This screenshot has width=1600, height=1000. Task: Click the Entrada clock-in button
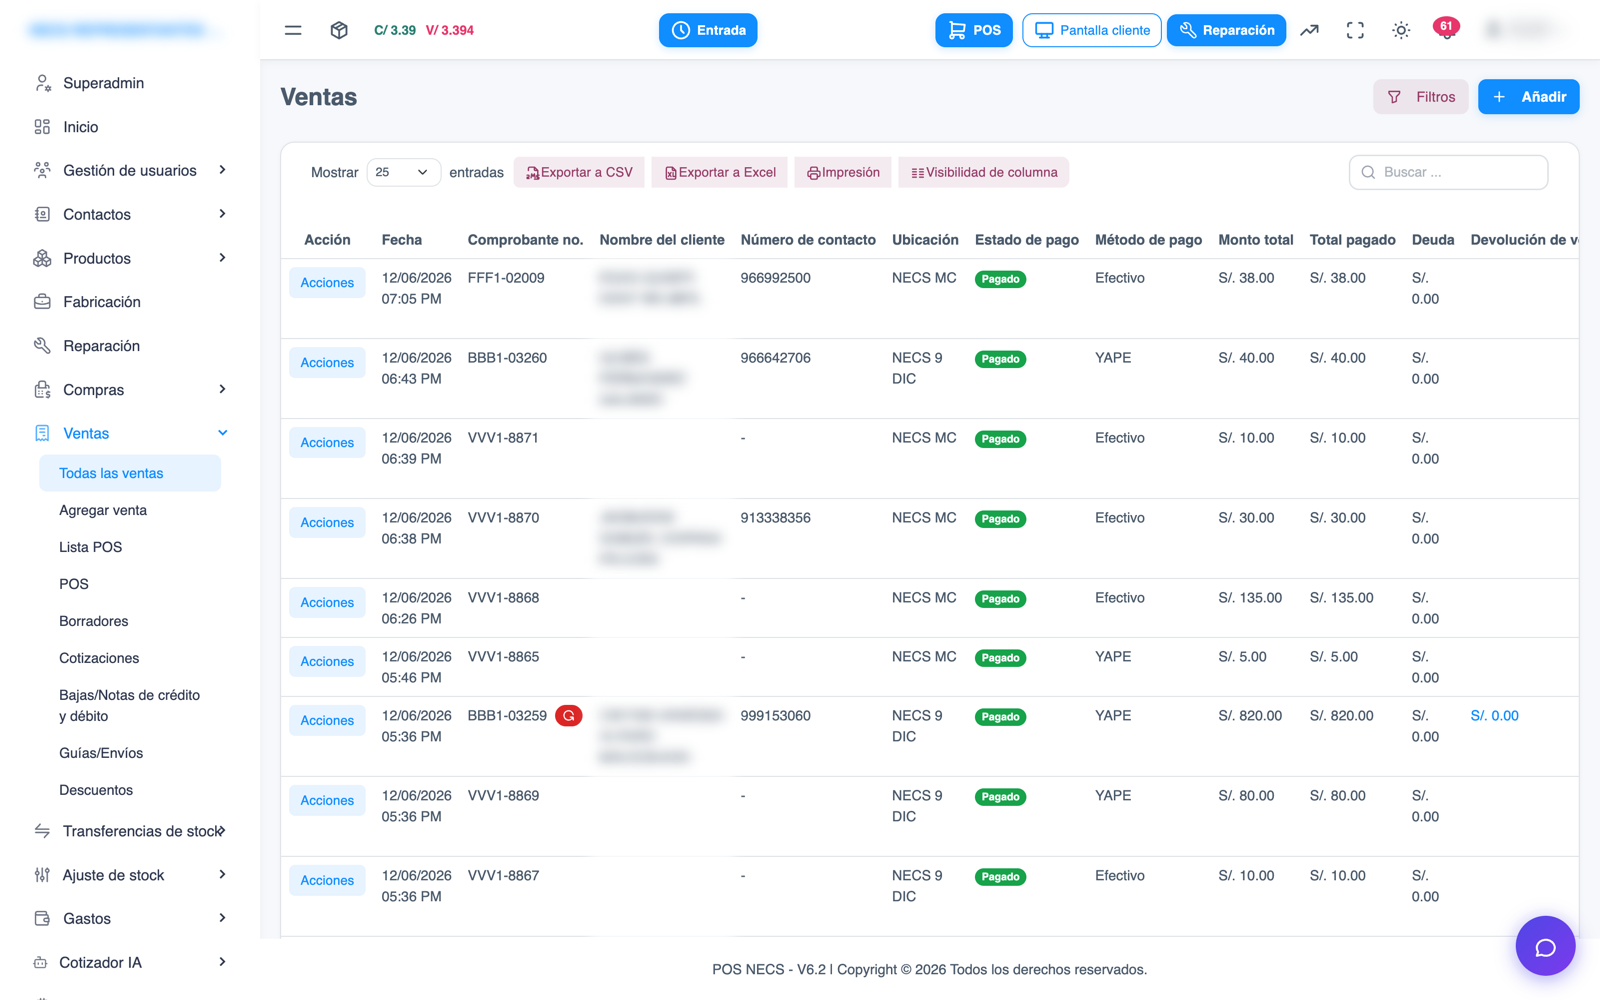[x=708, y=30]
